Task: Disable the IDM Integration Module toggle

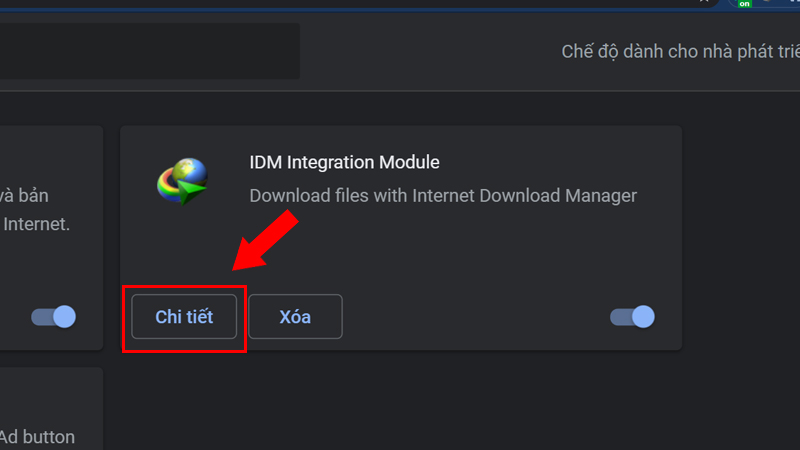Action: 632,317
